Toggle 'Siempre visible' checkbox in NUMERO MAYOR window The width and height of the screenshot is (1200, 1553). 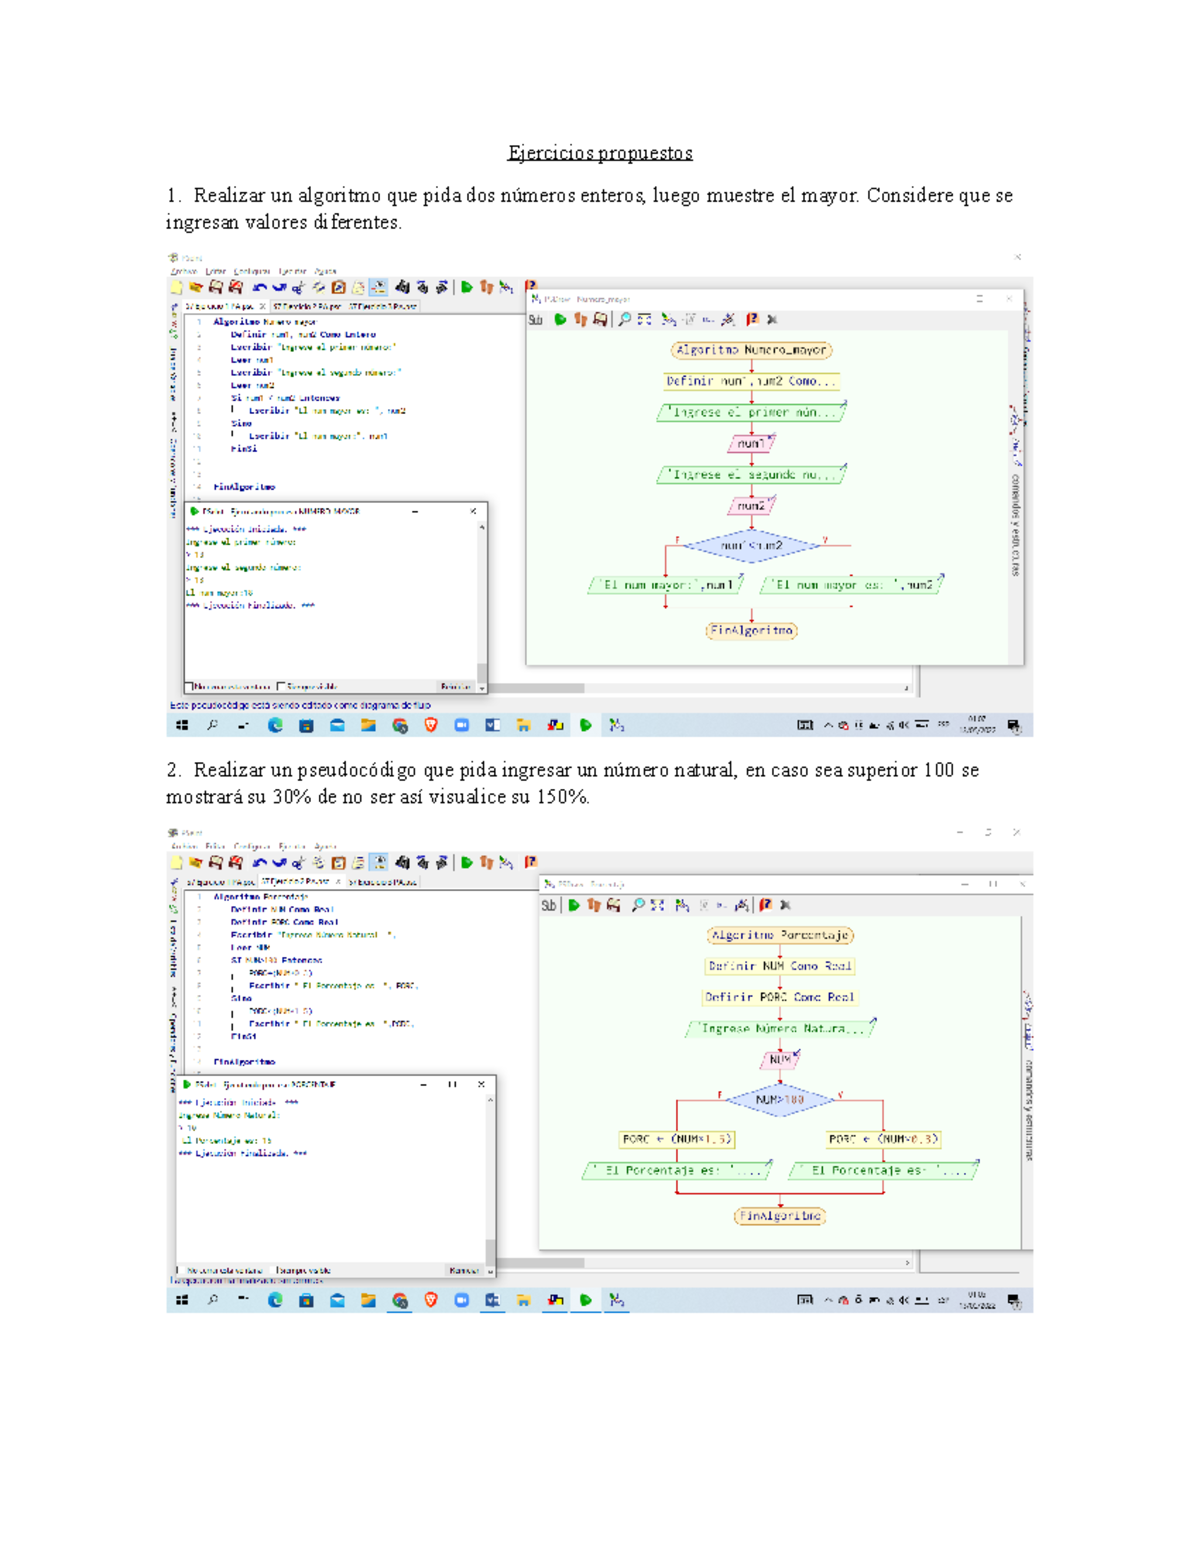coord(281,687)
